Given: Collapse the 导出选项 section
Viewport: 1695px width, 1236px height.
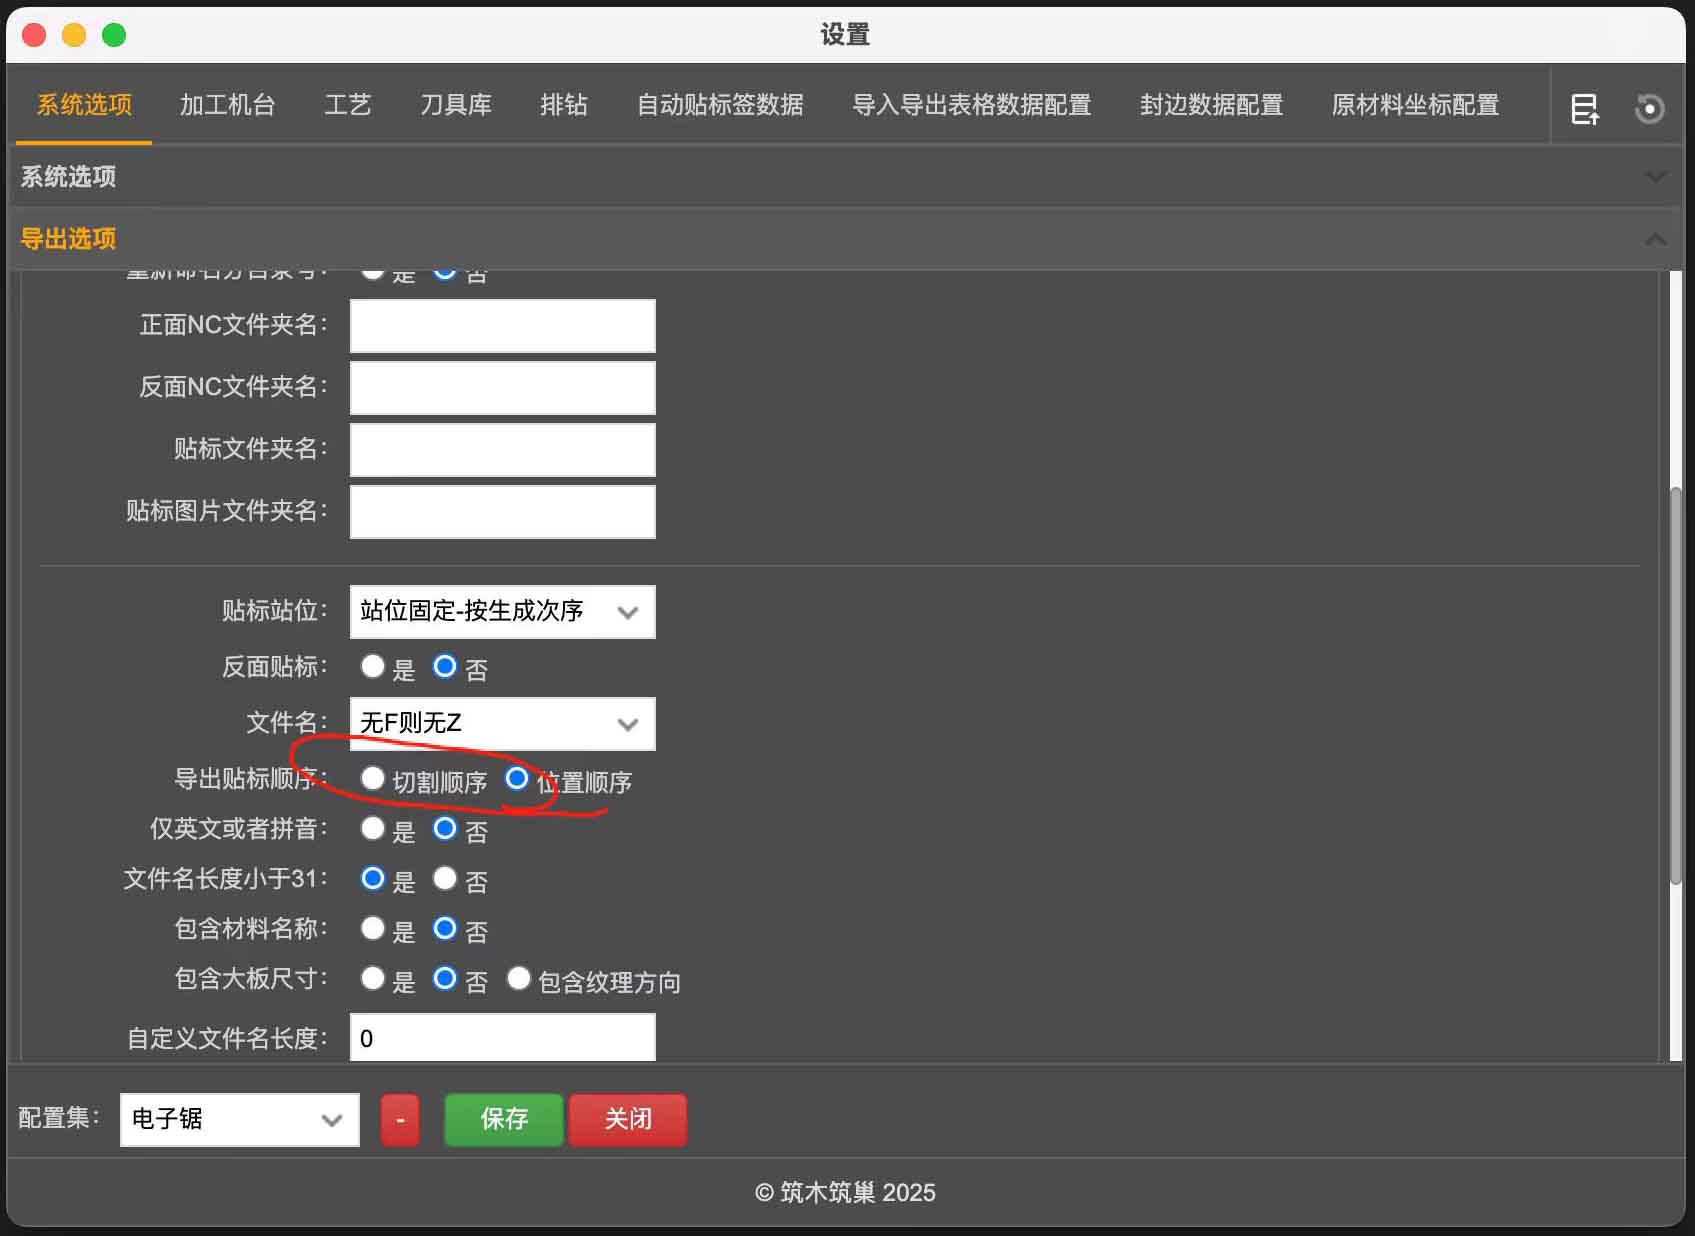Looking at the screenshot, I should [1655, 239].
